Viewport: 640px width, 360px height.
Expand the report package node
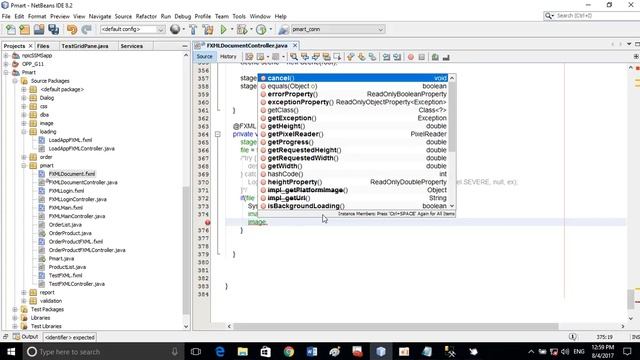(x=24, y=293)
